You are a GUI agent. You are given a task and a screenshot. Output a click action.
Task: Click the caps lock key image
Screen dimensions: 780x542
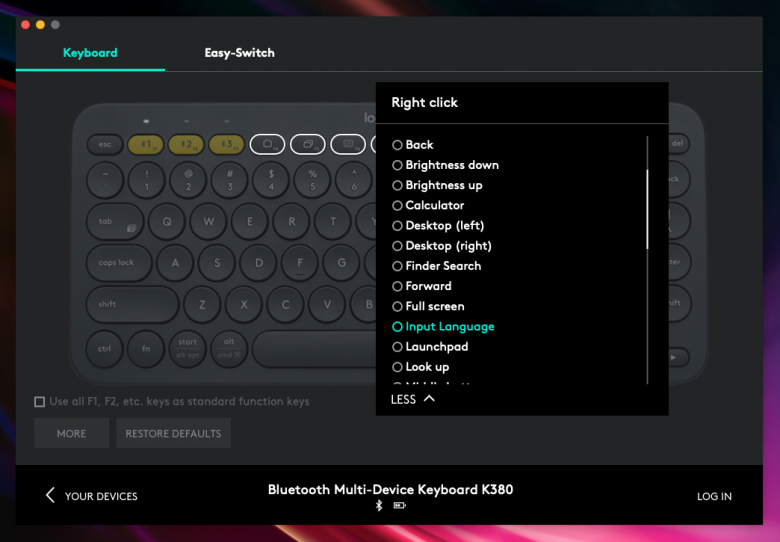[119, 263]
